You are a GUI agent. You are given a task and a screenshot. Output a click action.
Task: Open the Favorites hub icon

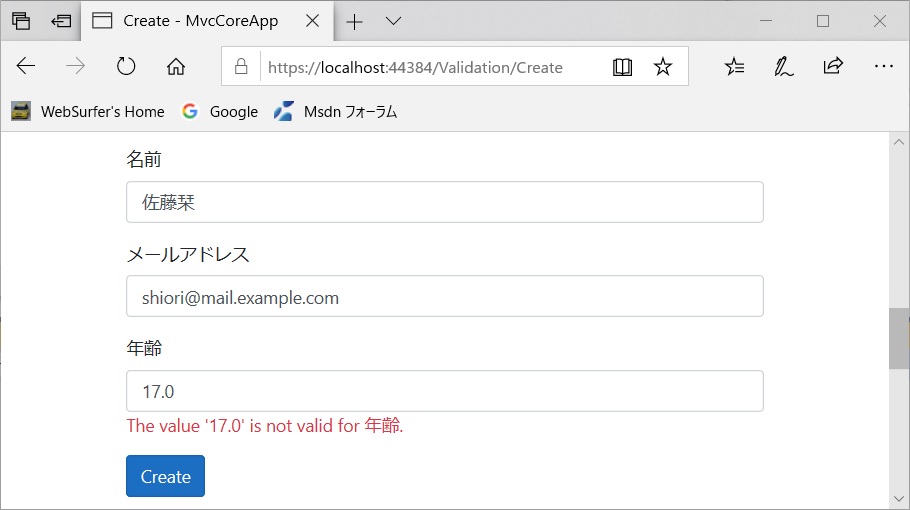[x=734, y=67]
